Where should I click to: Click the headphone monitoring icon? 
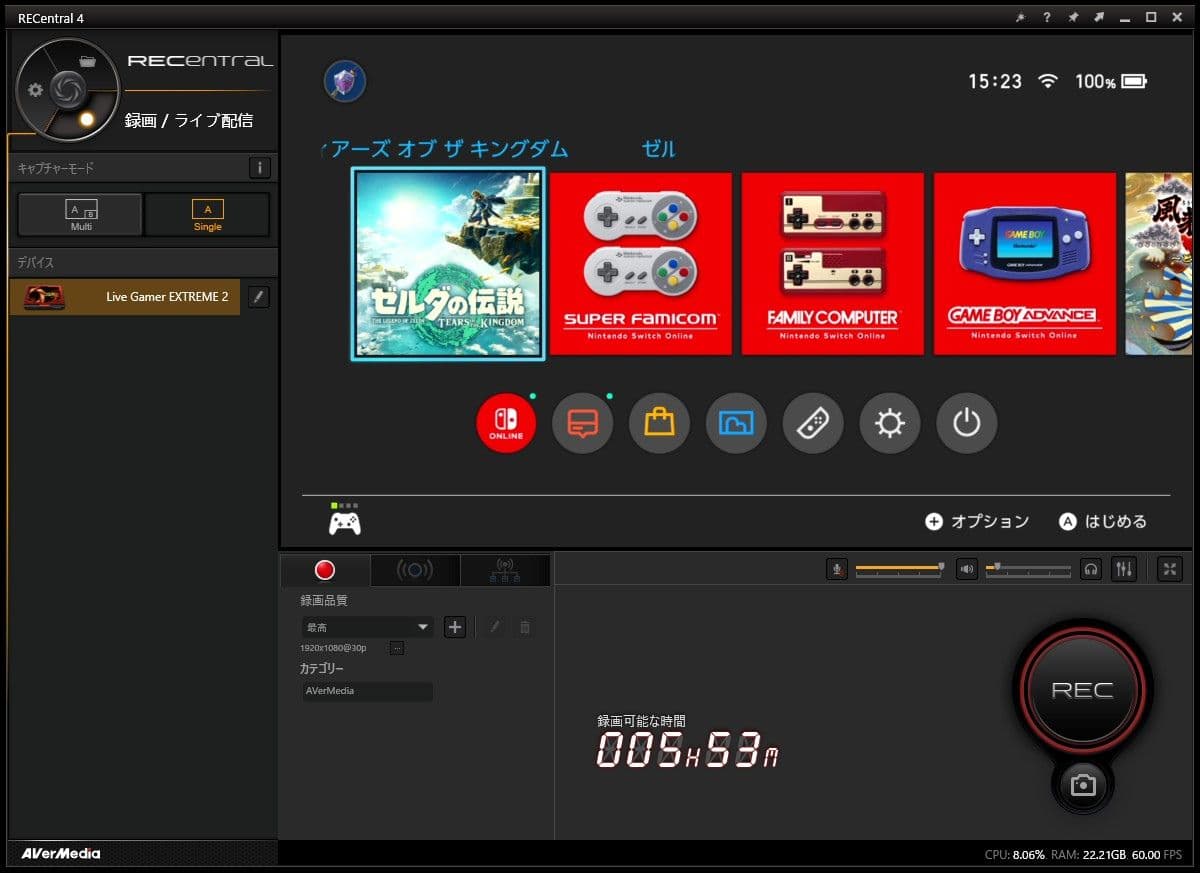coord(1092,569)
